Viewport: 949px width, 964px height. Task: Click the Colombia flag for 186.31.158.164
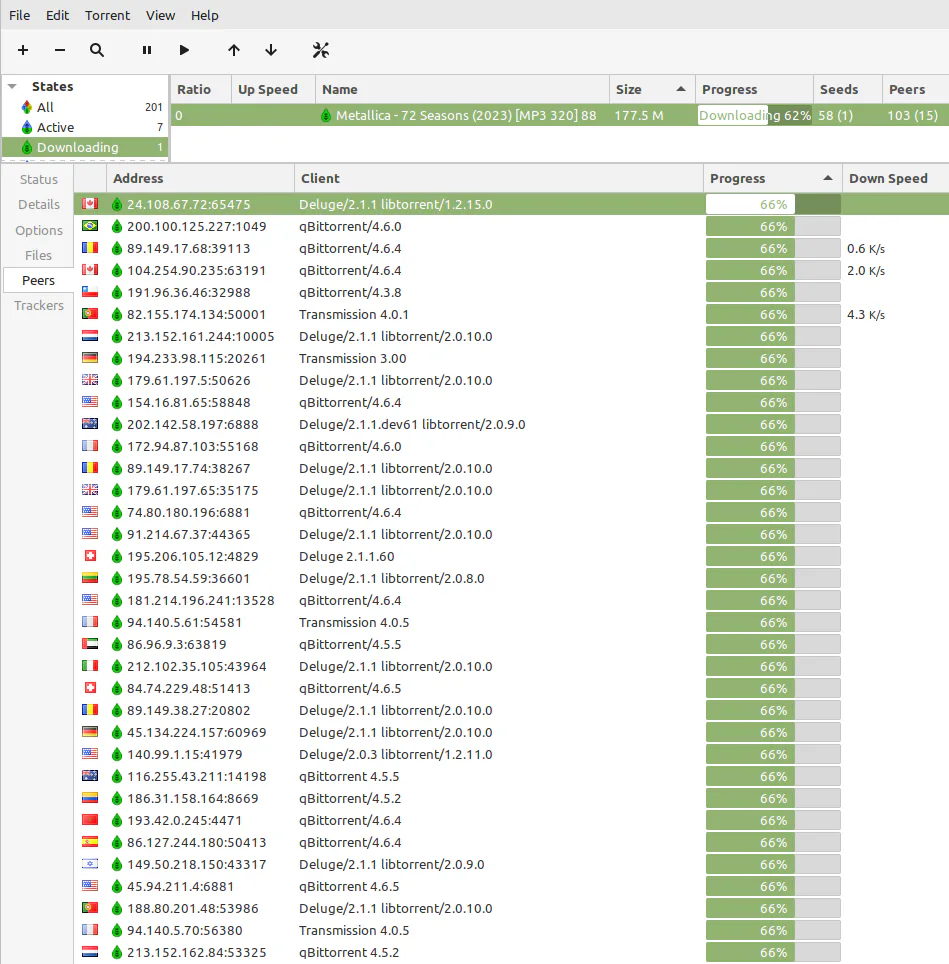90,798
